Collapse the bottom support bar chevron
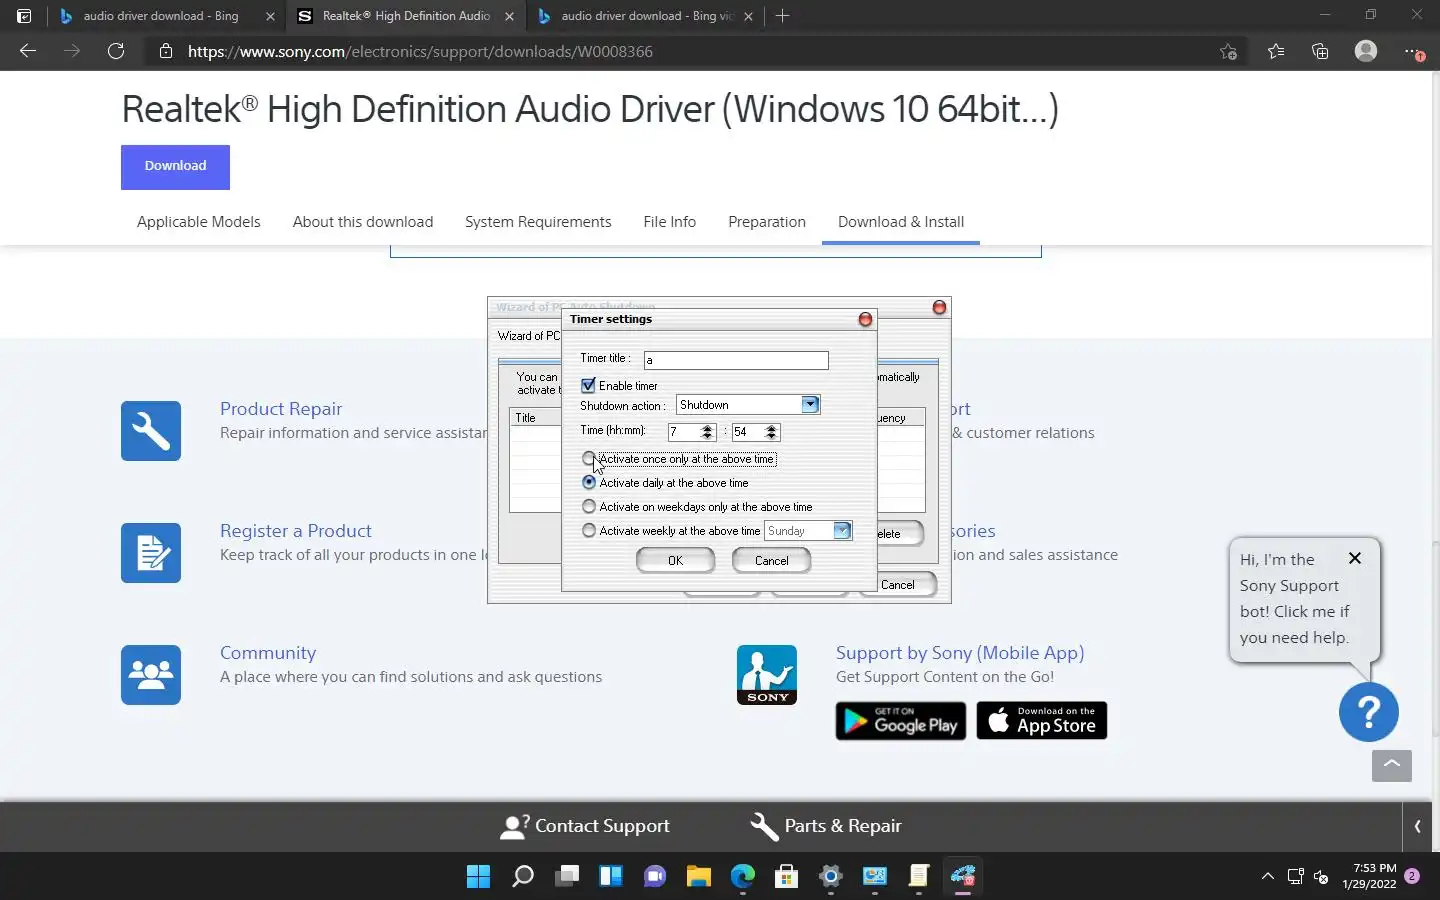 (x=1417, y=826)
